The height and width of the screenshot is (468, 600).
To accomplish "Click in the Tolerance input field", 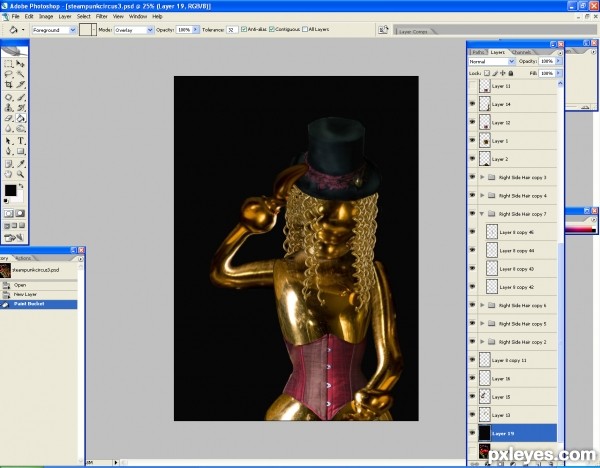I will click(232, 30).
